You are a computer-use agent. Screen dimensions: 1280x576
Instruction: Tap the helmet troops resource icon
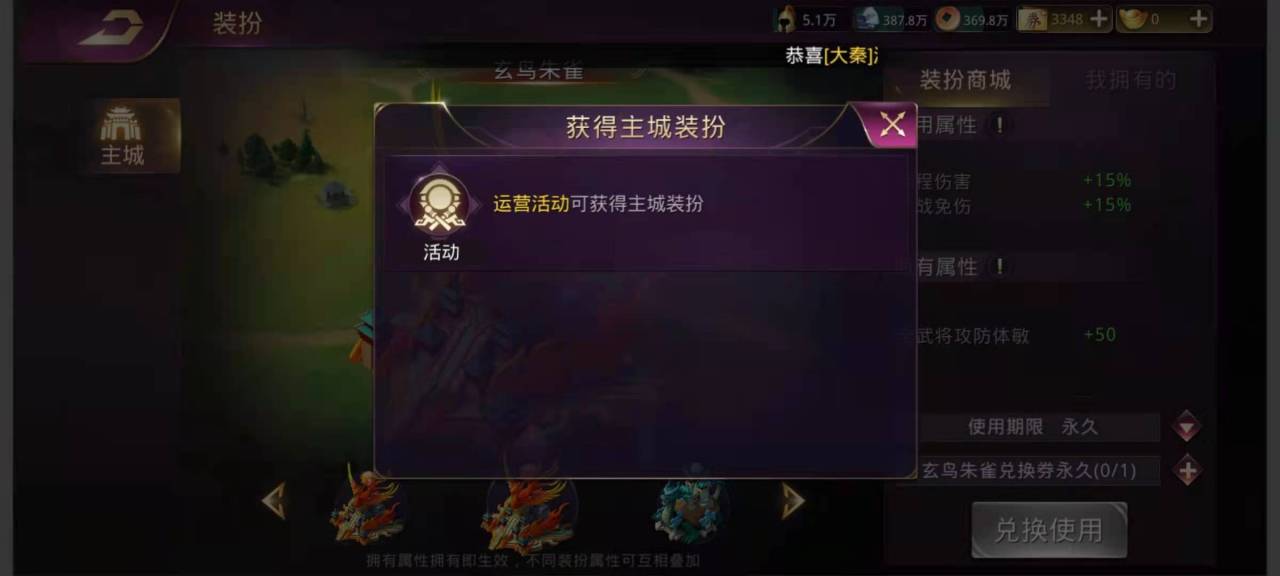pos(785,18)
